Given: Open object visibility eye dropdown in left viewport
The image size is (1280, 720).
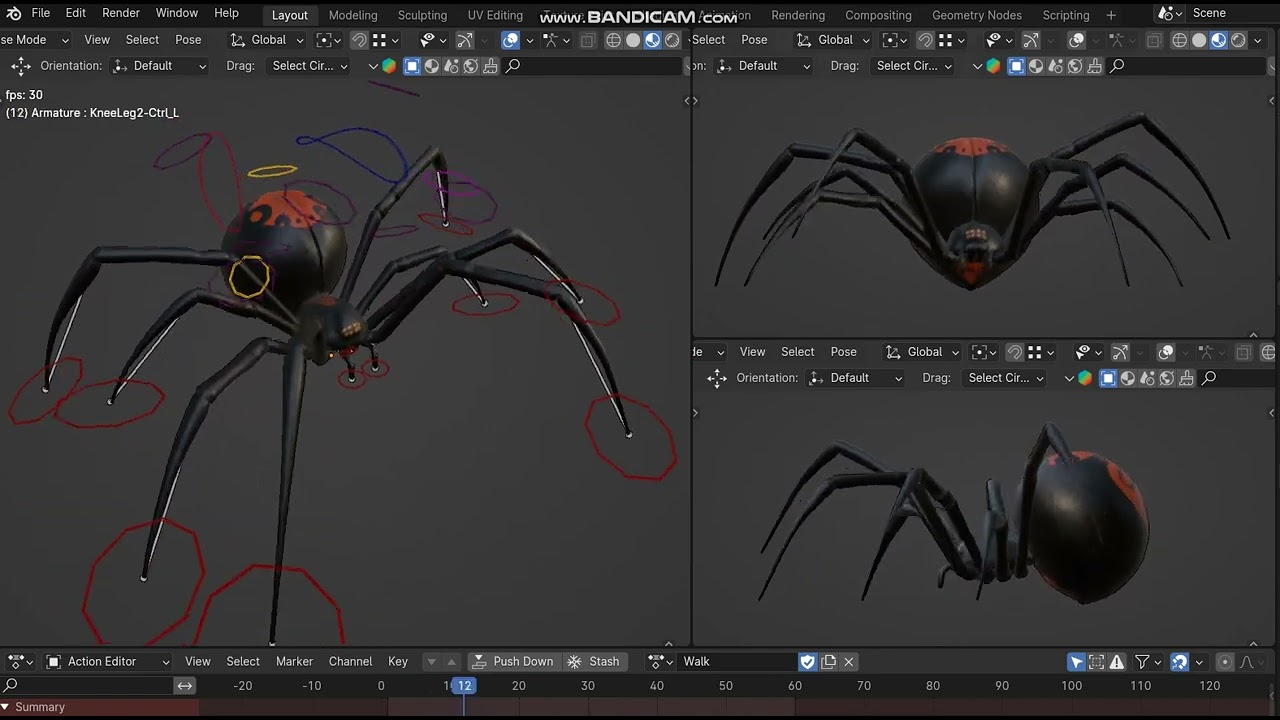Looking at the screenshot, I should 433,40.
